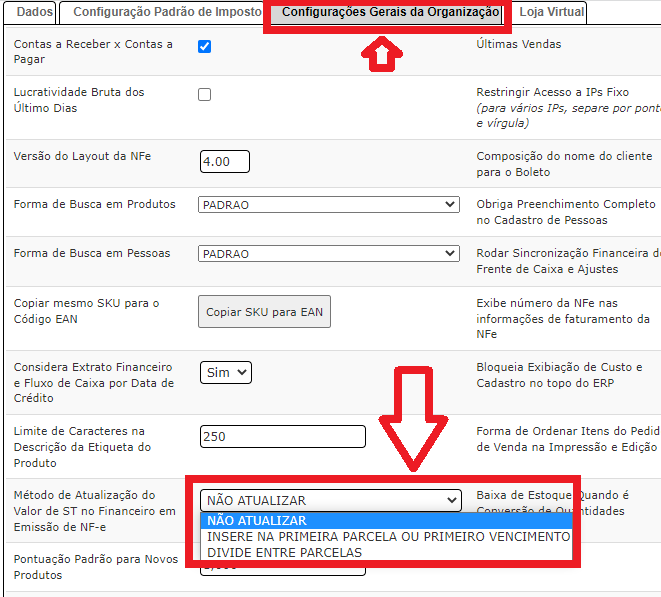Click Forma de Busca em Pessoas label
This screenshot has height=597, width=661.
(x=92, y=253)
